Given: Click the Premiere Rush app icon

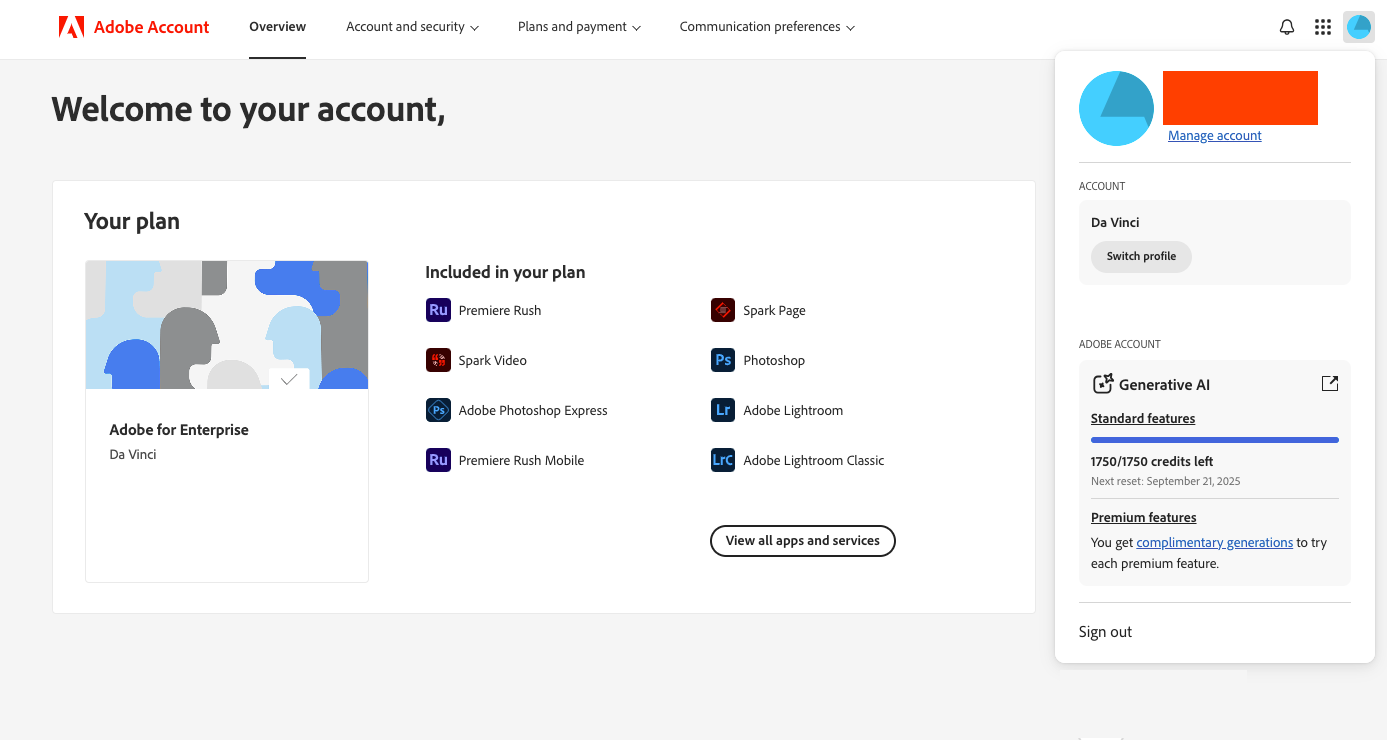Looking at the screenshot, I should [x=438, y=310].
